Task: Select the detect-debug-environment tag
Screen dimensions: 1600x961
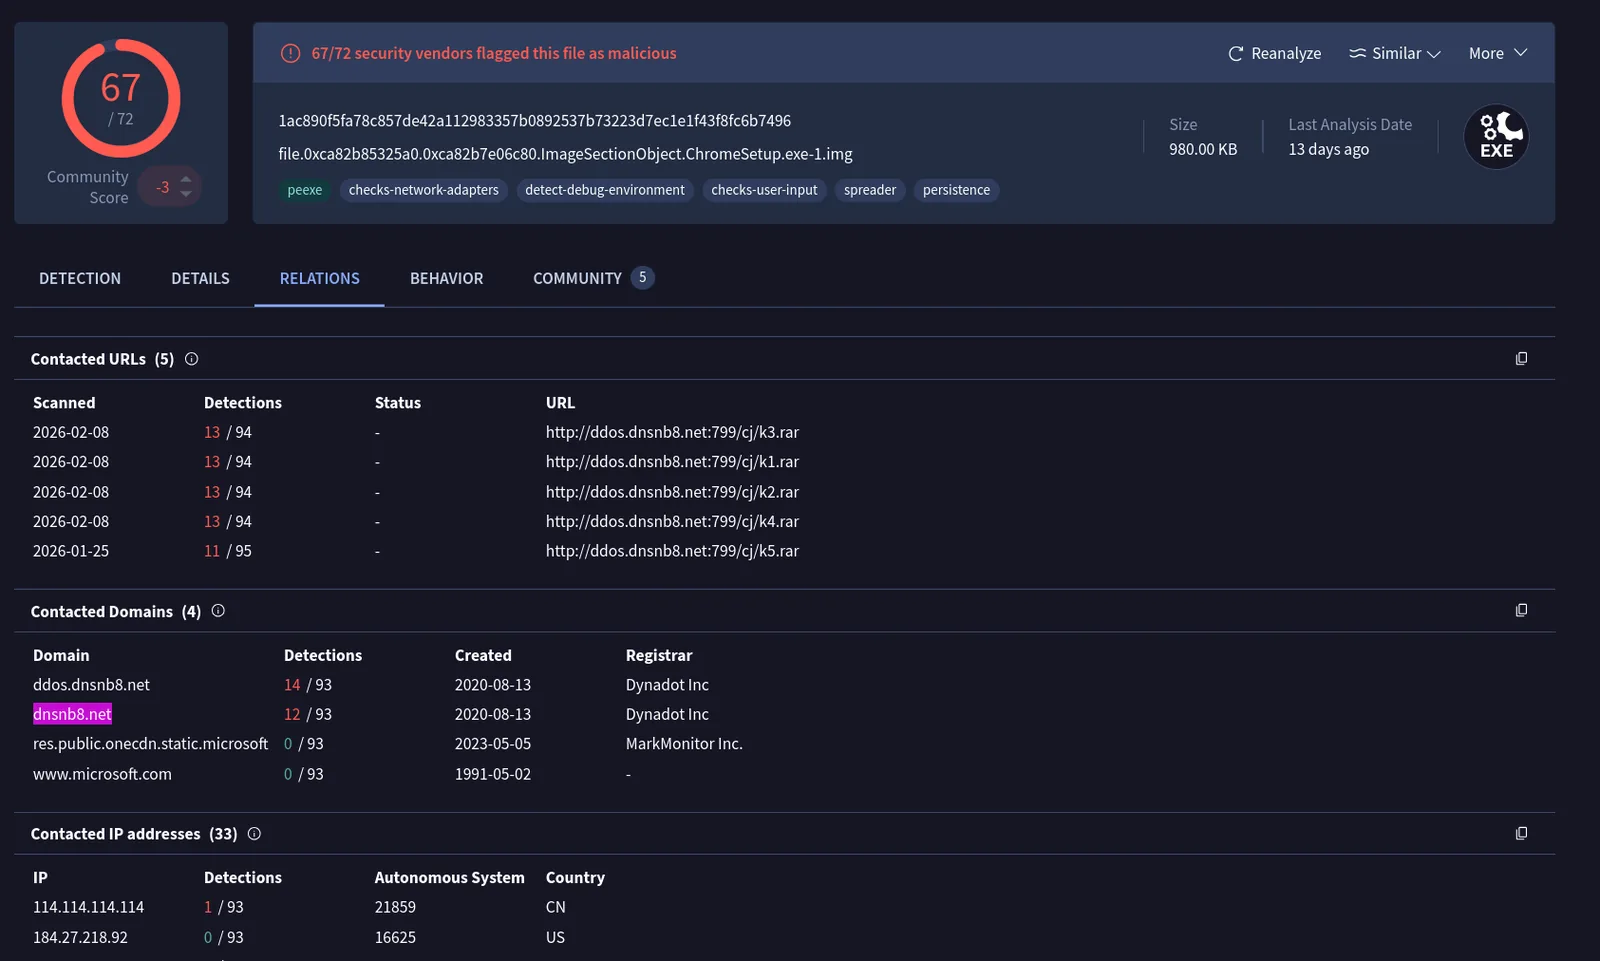Action: coord(605,190)
